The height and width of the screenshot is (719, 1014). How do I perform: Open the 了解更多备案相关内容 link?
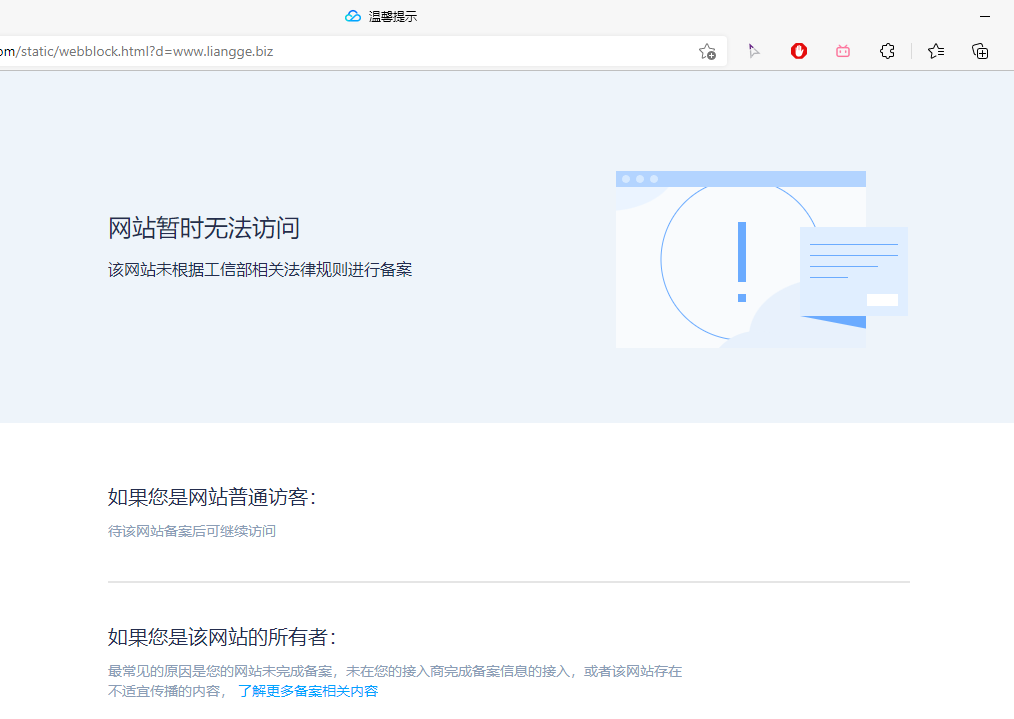tap(307, 690)
